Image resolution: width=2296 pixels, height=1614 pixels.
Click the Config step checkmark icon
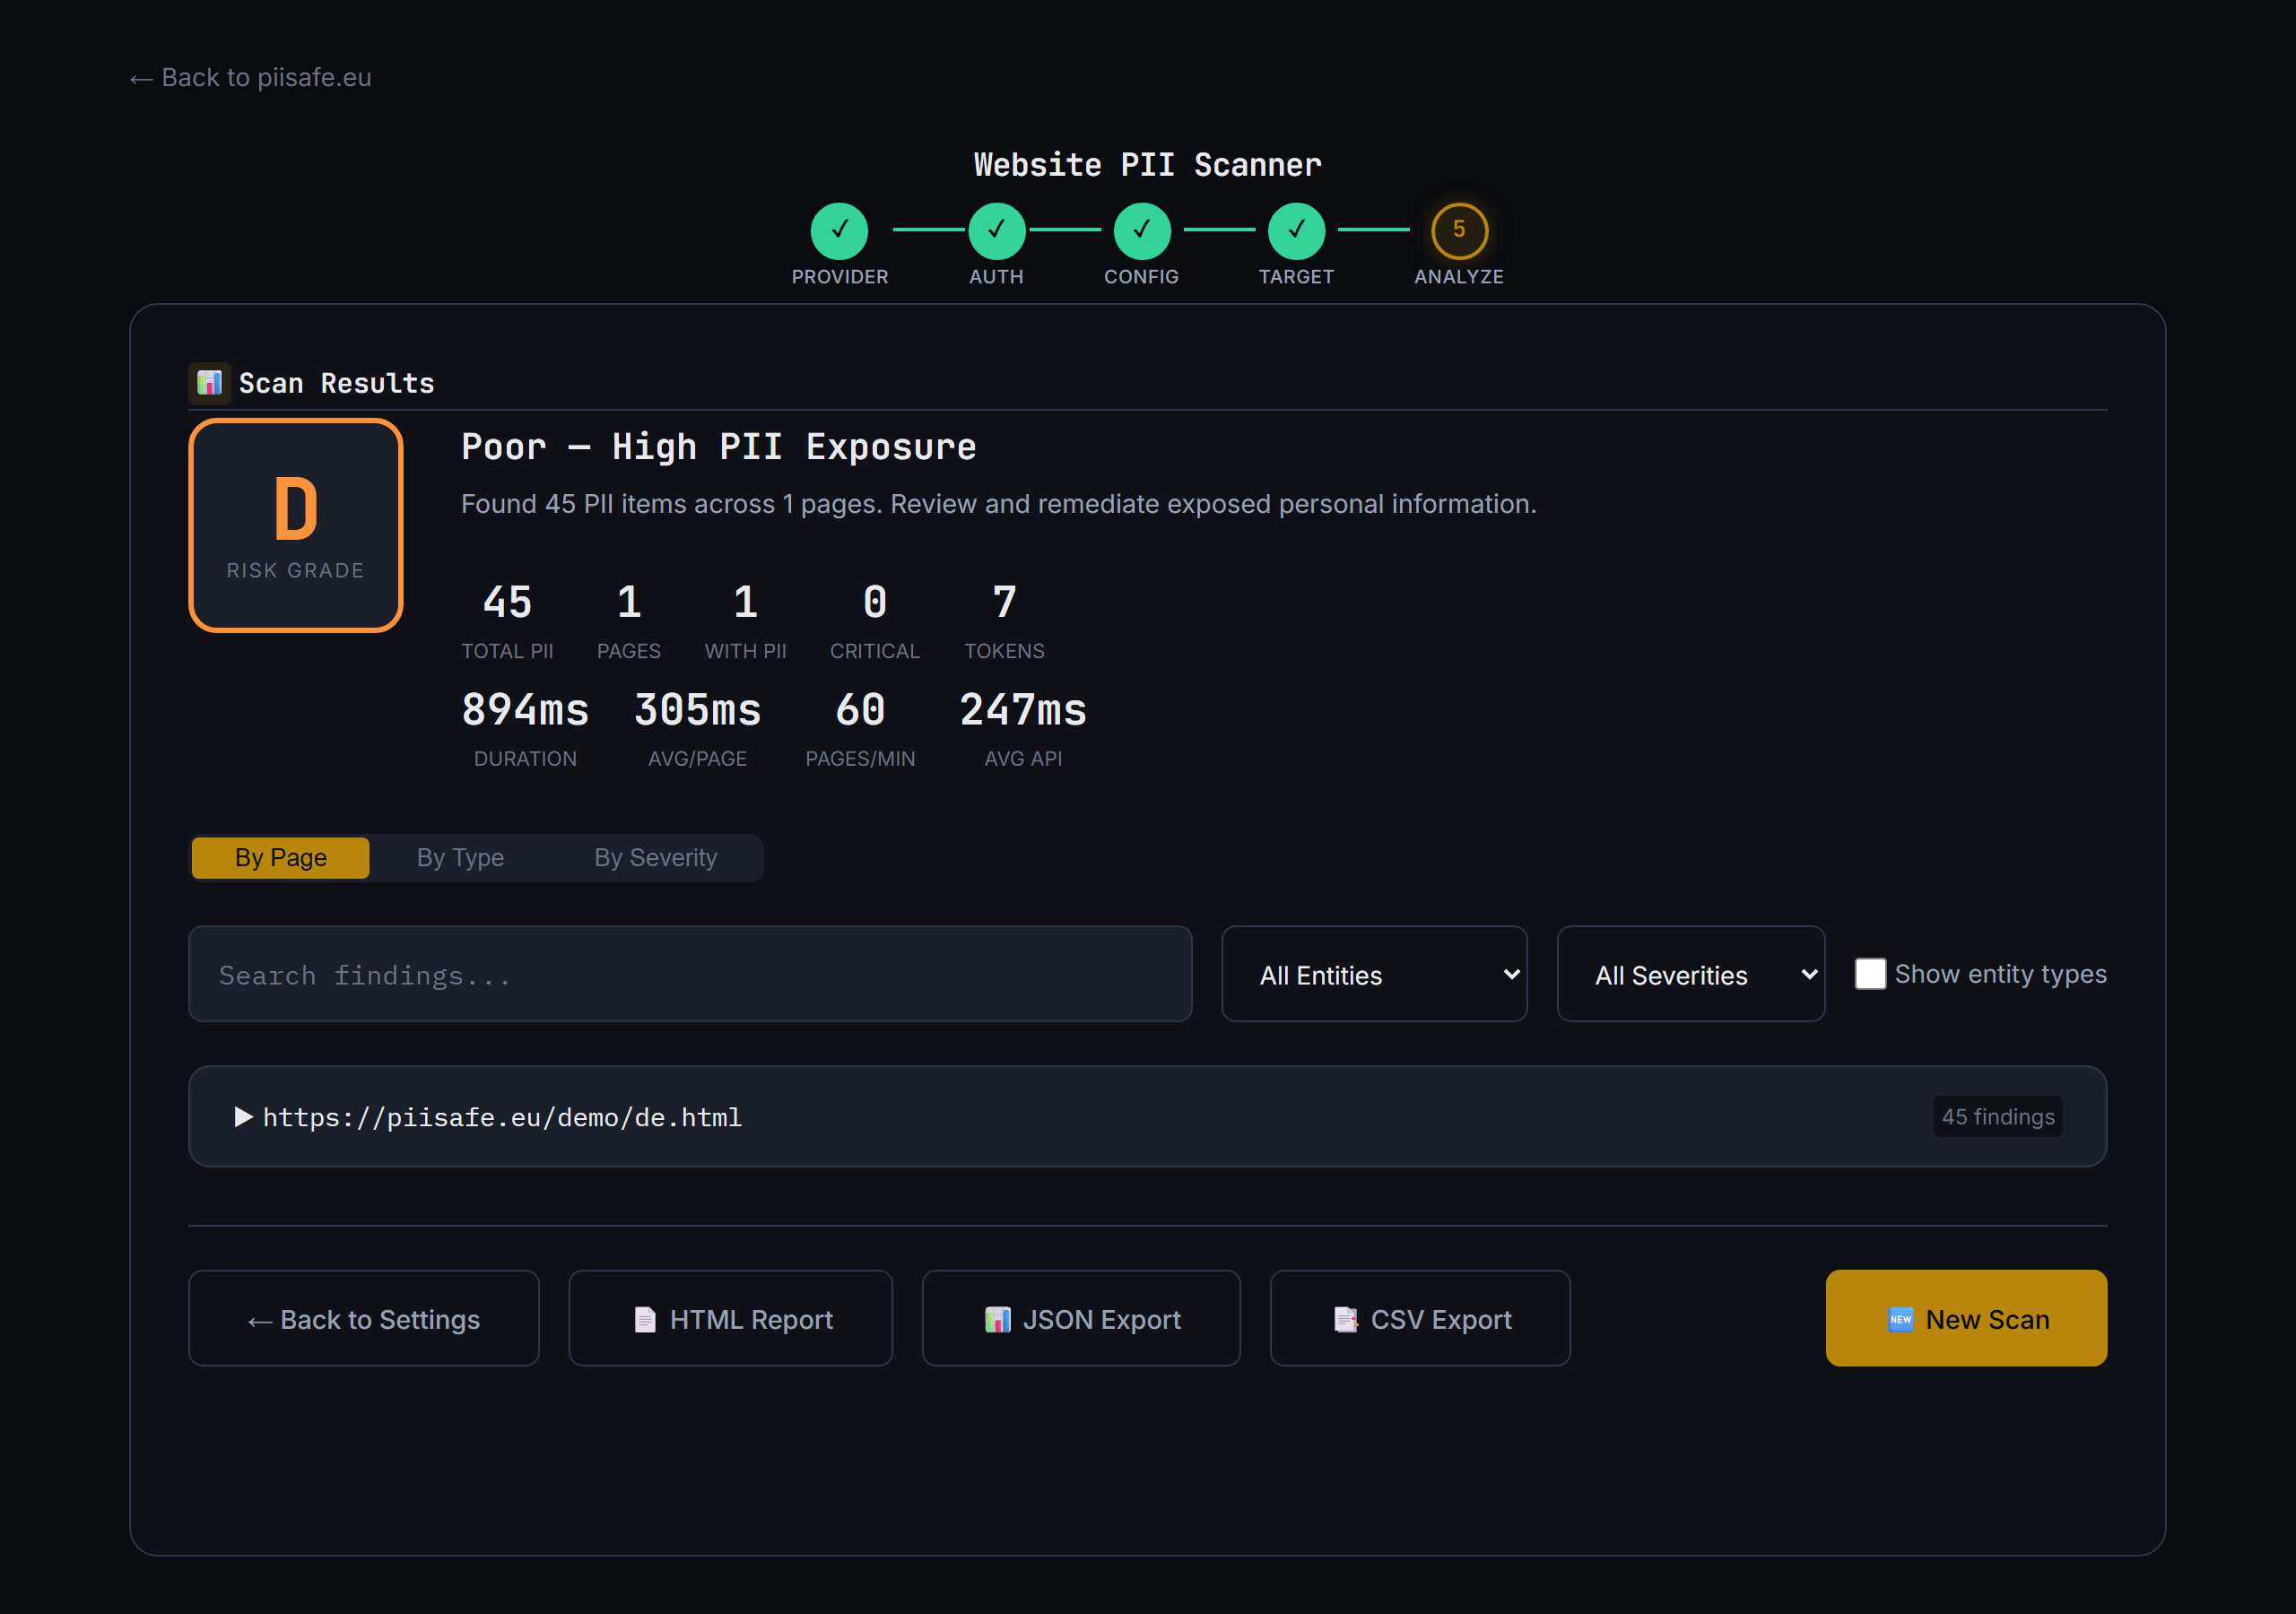tap(1141, 230)
